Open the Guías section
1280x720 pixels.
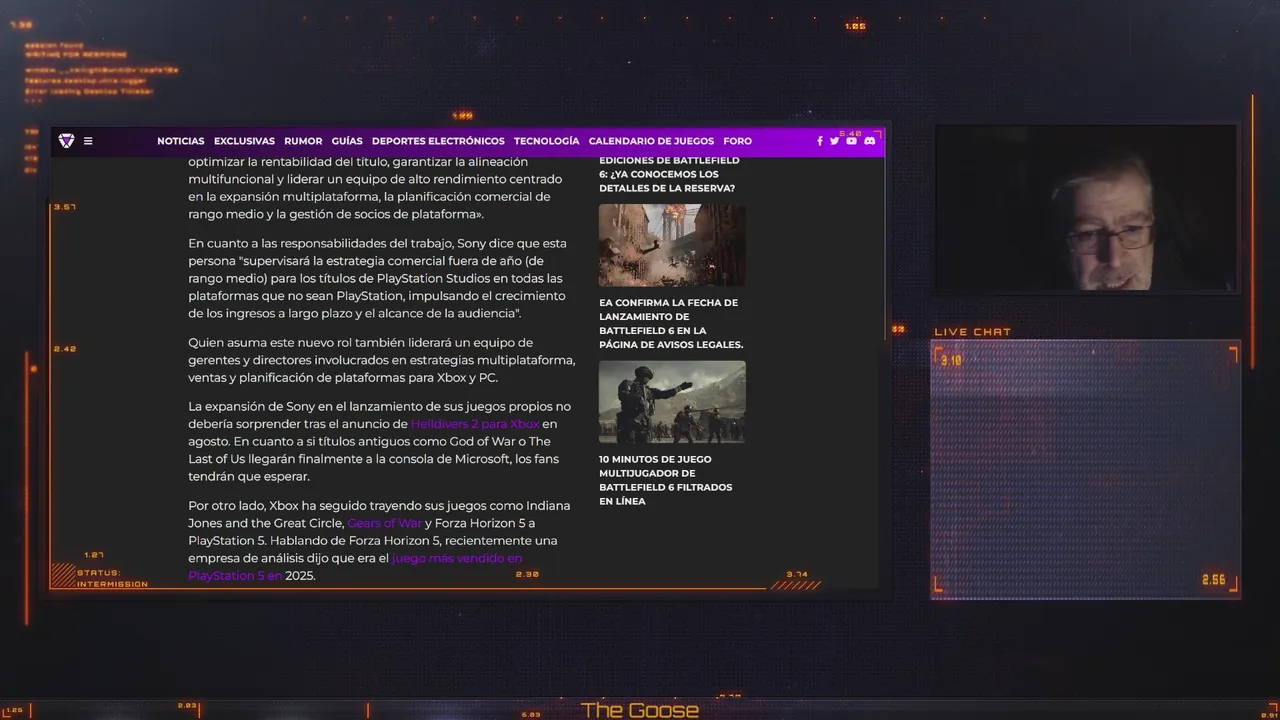click(347, 141)
